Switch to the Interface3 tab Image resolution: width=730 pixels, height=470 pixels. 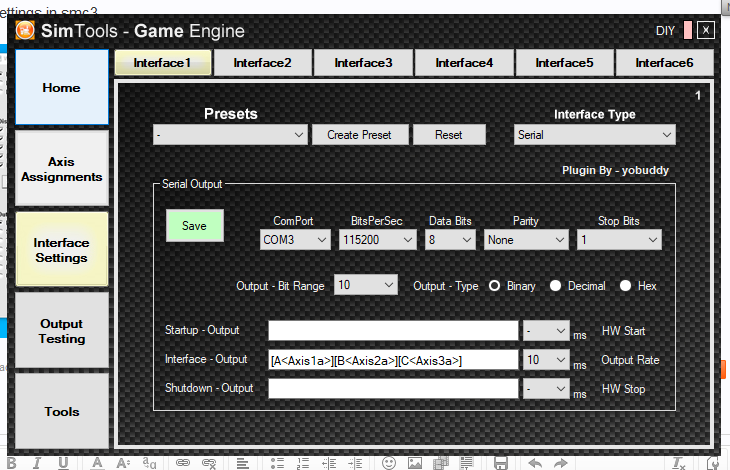(364, 63)
